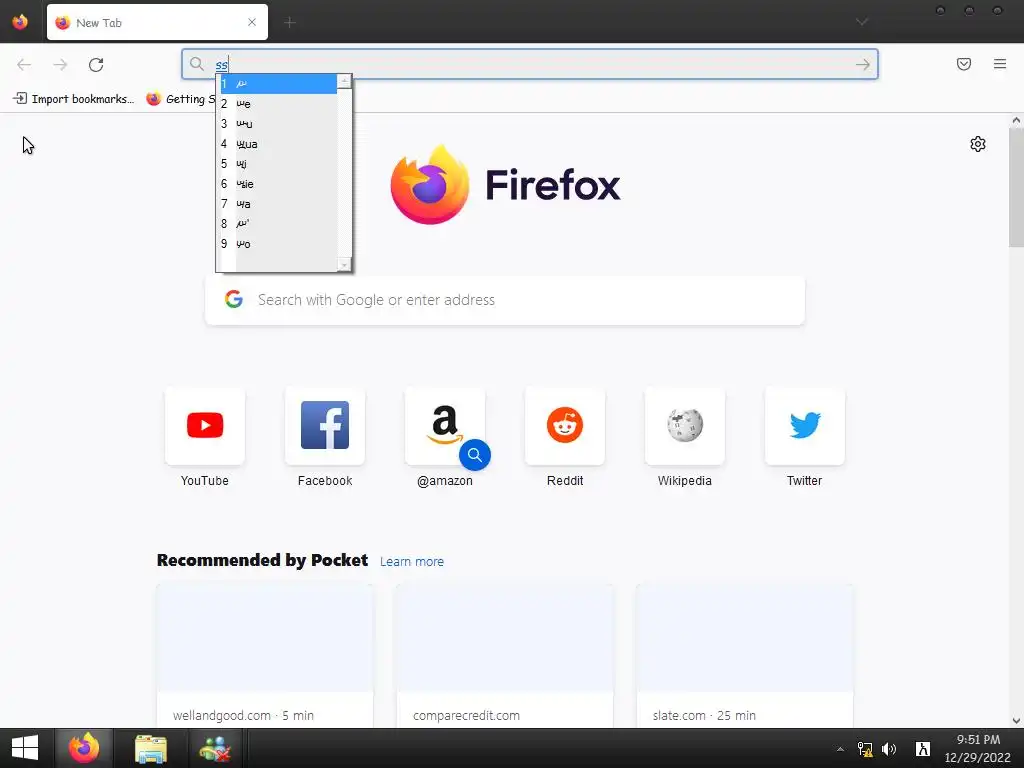Close the New Tab tab

[252, 22]
